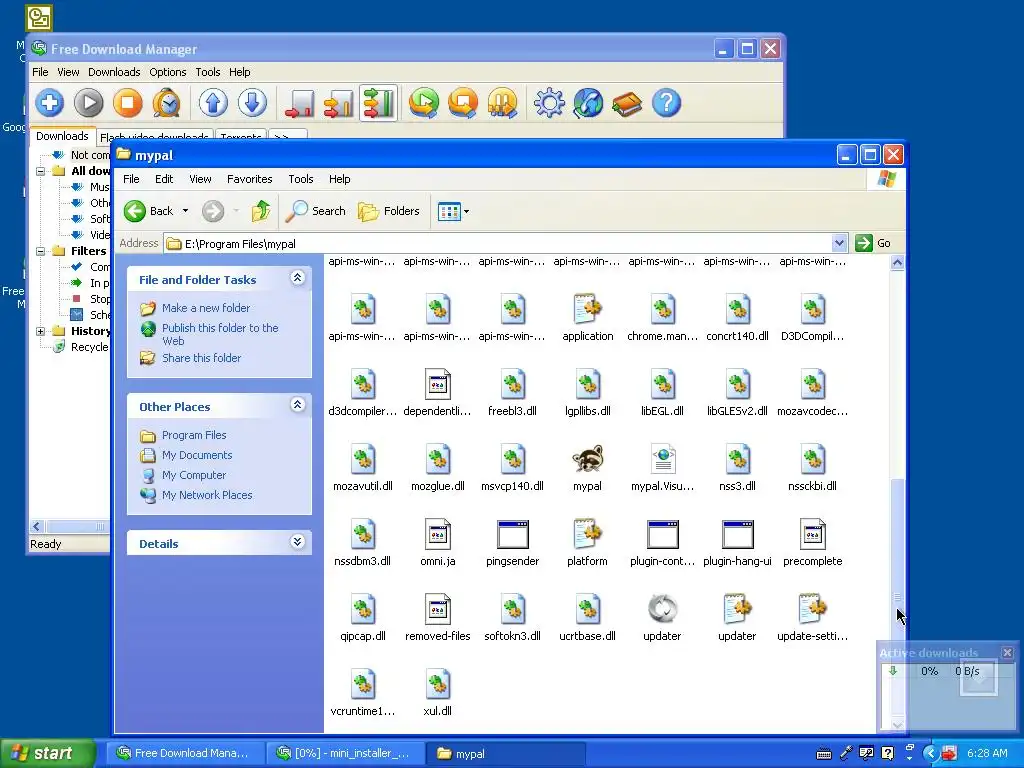1024x768 pixels.
Task: Open the Address bar dropdown list
Action: coord(839,244)
